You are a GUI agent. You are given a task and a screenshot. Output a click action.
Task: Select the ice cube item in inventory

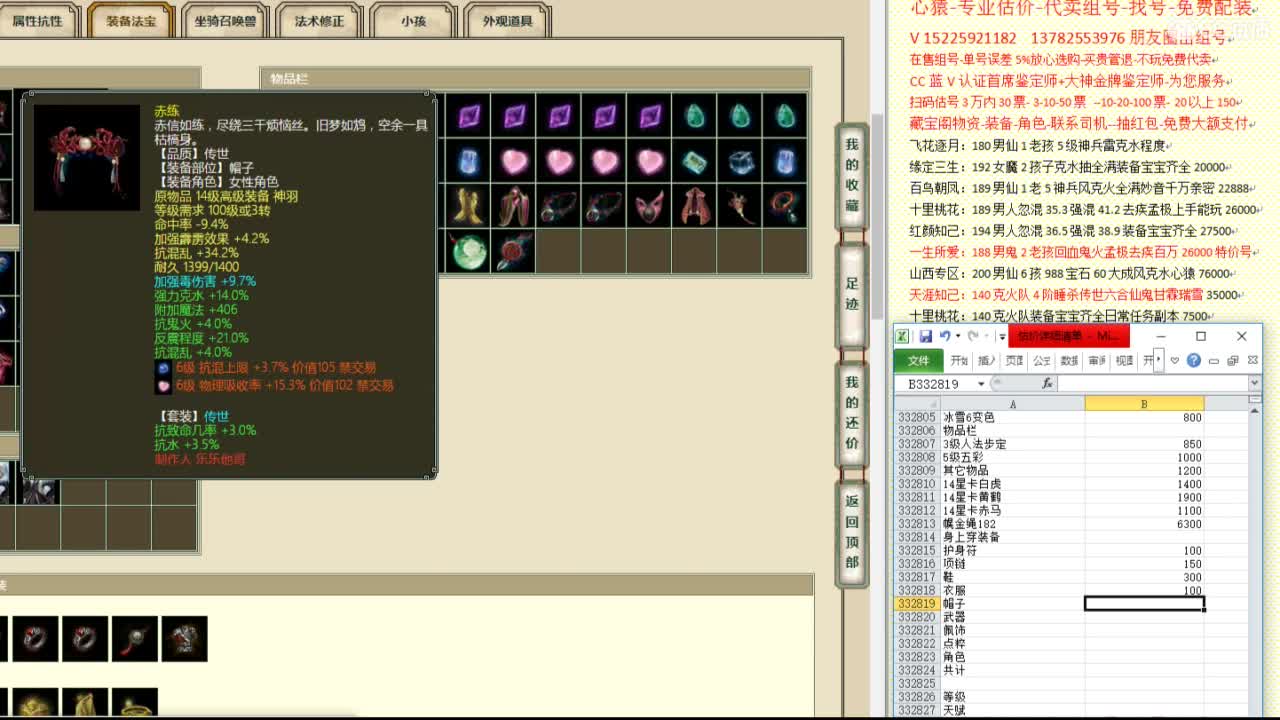coord(740,161)
